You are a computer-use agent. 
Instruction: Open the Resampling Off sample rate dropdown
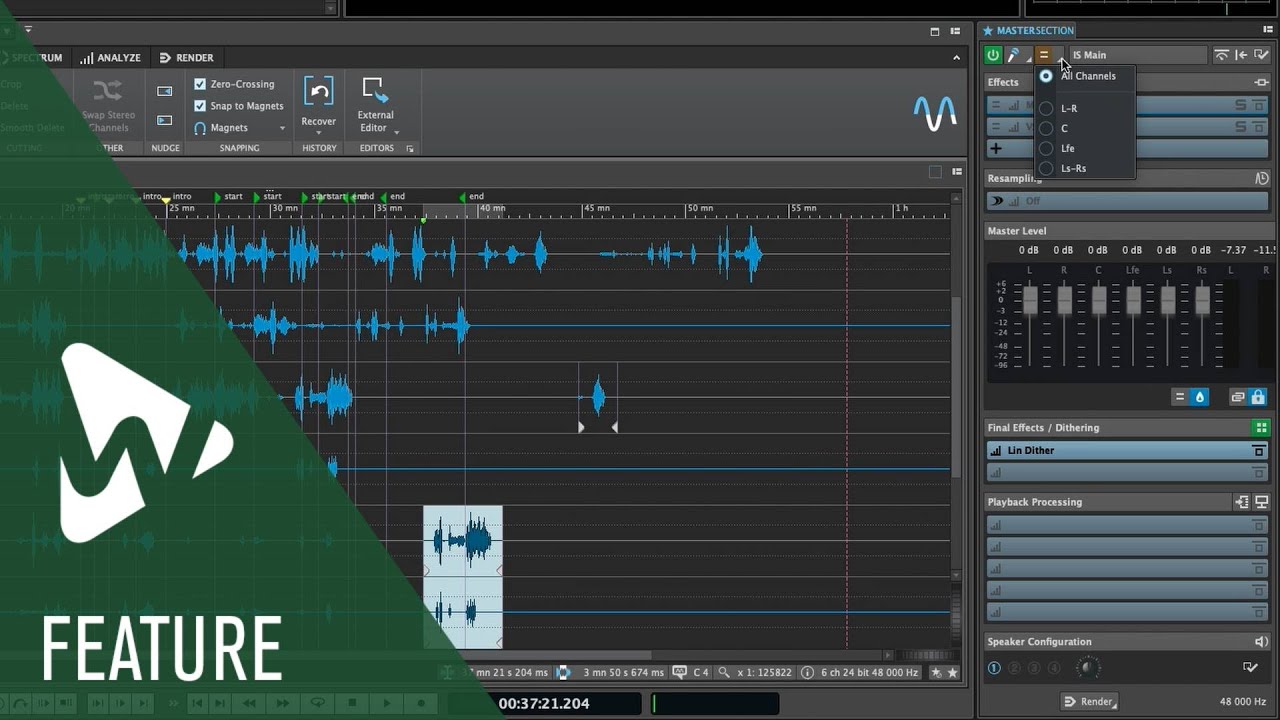coord(1127,201)
